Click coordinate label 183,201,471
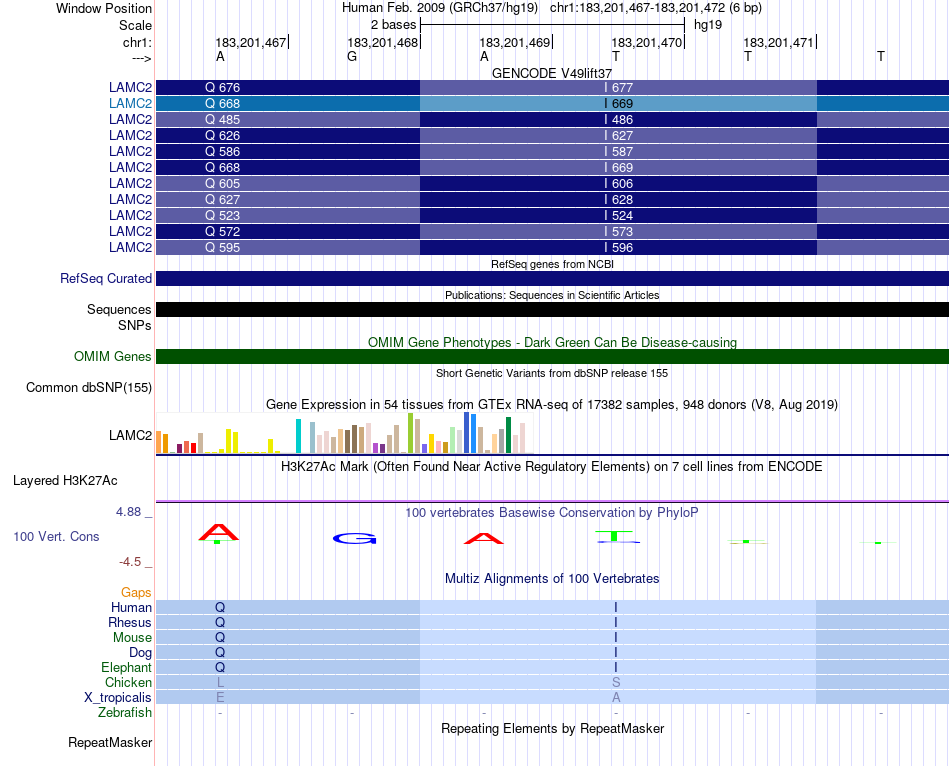This screenshot has width=950, height=766. pyautogui.click(x=779, y=42)
